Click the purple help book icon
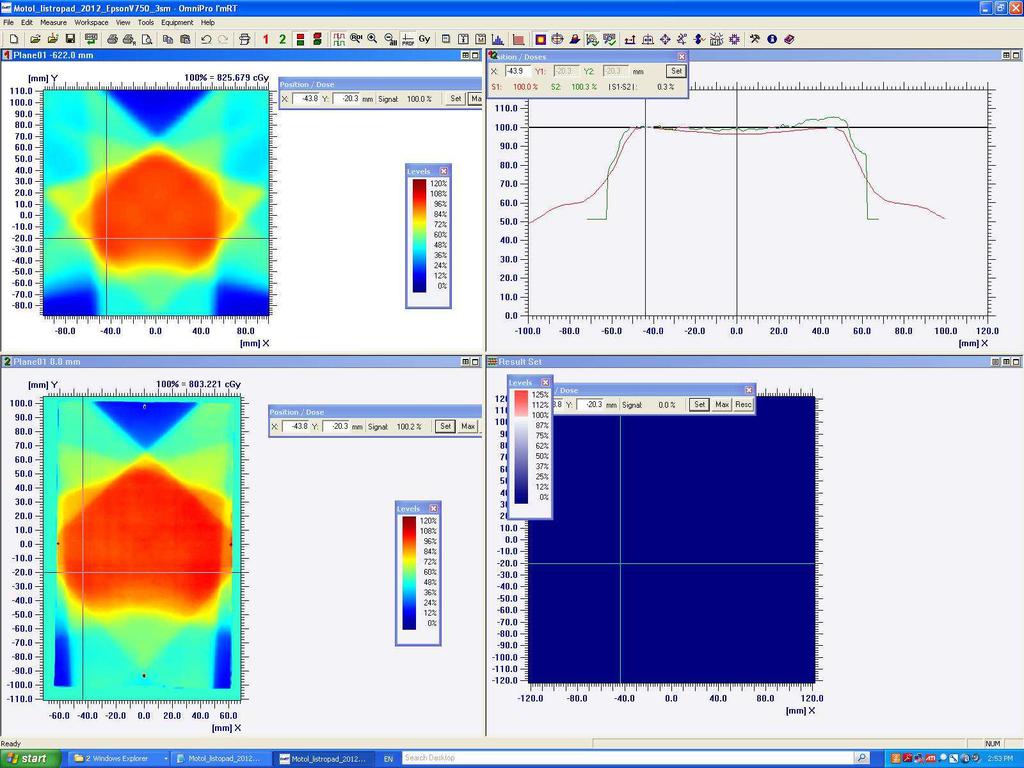The image size is (1024, 768). 789,39
